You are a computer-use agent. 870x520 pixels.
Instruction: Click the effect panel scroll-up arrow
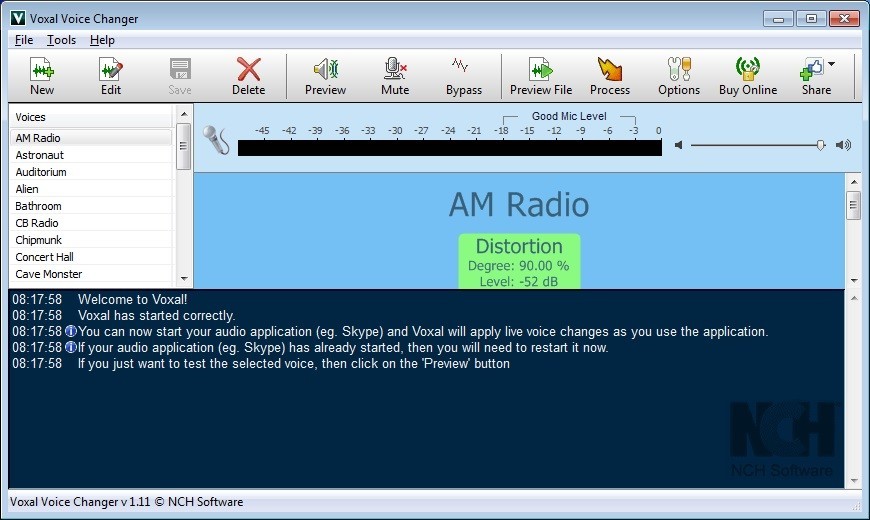[854, 181]
